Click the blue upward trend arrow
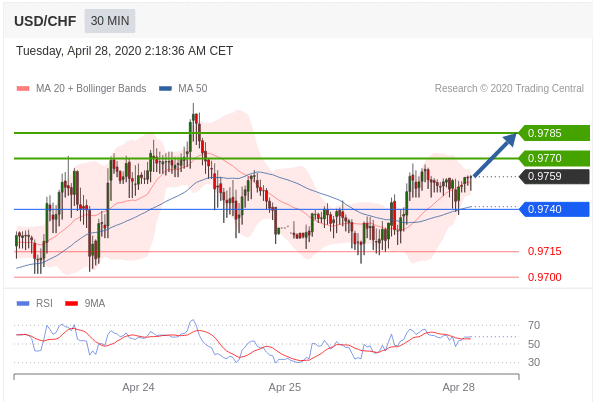Image resolution: width=595 pixels, height=406 pixels. (495, 154)
